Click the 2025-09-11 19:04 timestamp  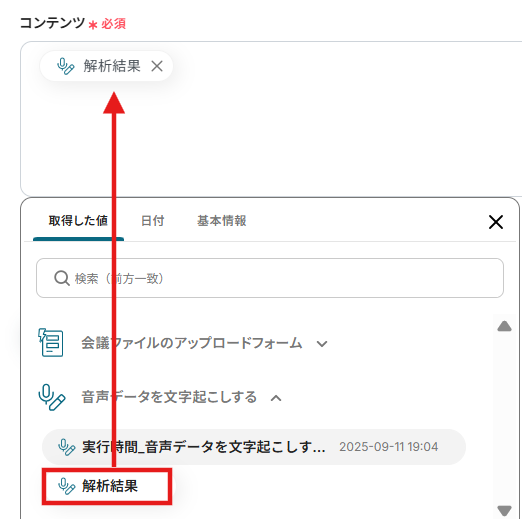click(x=389, y=447)
